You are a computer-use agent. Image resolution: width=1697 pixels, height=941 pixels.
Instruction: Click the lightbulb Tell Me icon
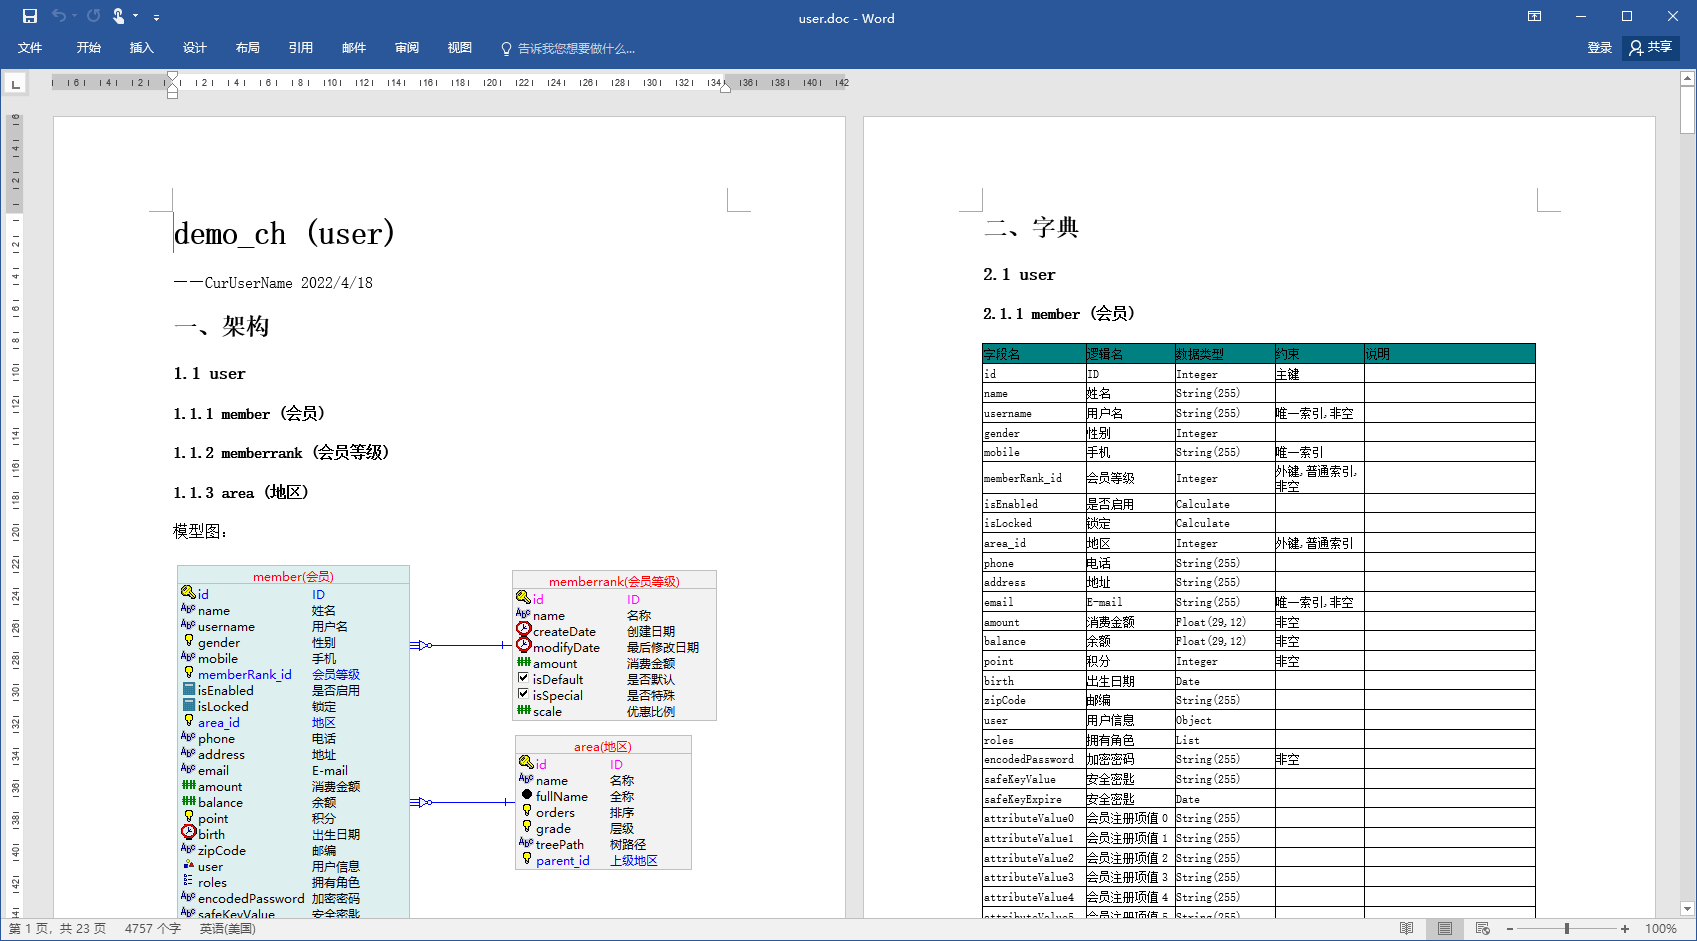click(506, 49)
